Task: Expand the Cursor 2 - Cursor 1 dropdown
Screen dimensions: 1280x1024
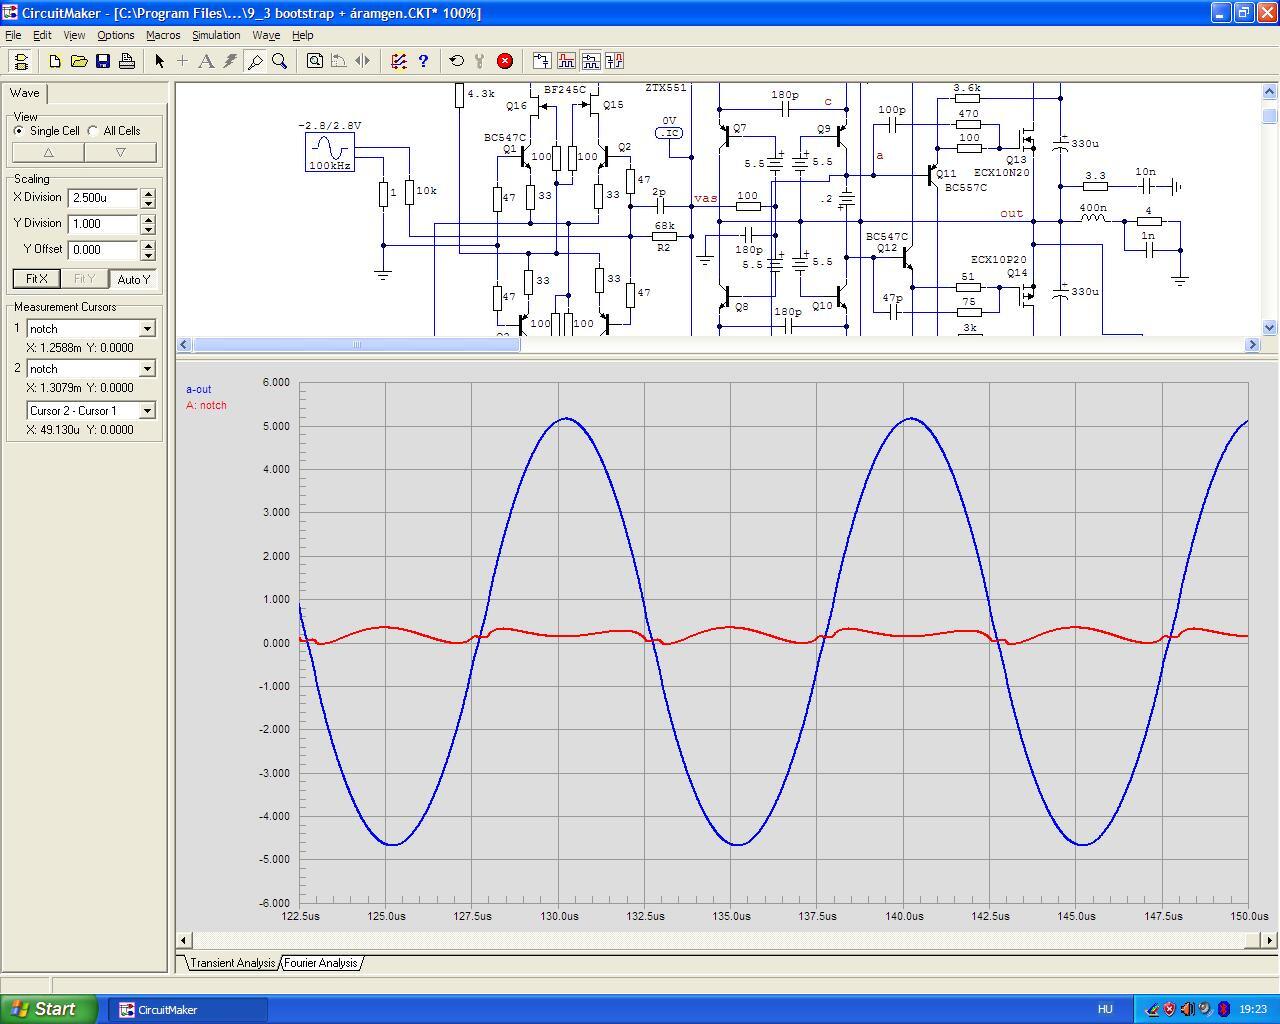Action: pos(147,411)
